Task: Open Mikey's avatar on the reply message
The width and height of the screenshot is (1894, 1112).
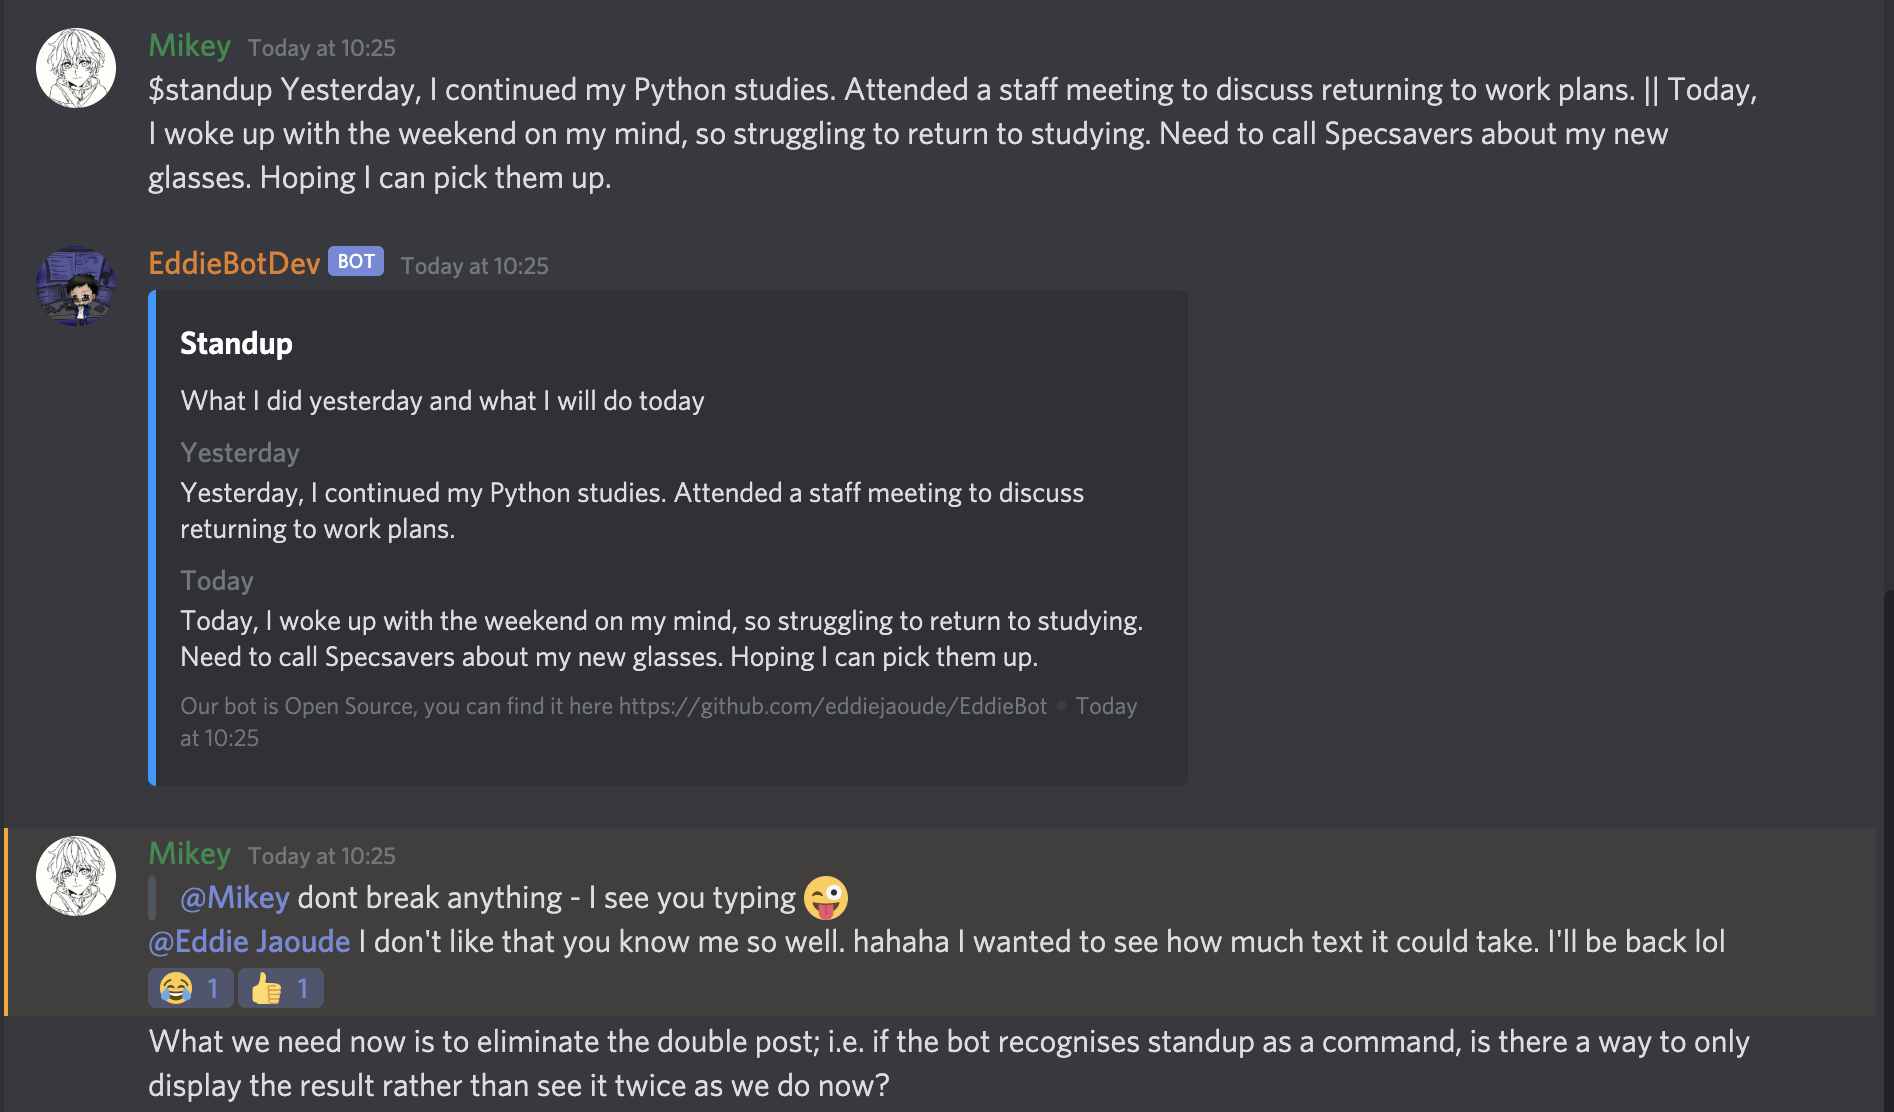Action: [x=76, y=876]
